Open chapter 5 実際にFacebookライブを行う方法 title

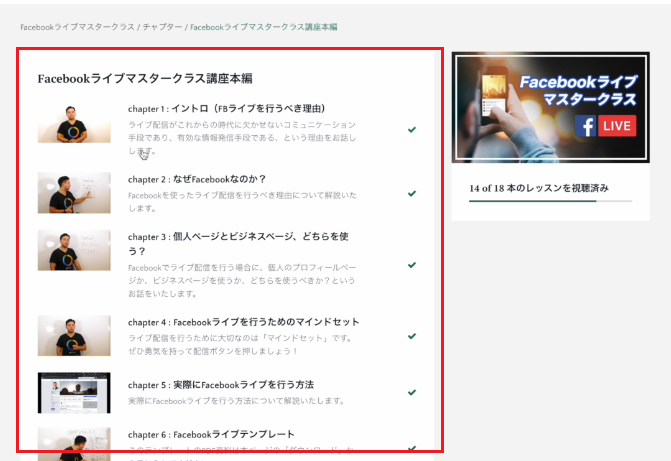221,385
